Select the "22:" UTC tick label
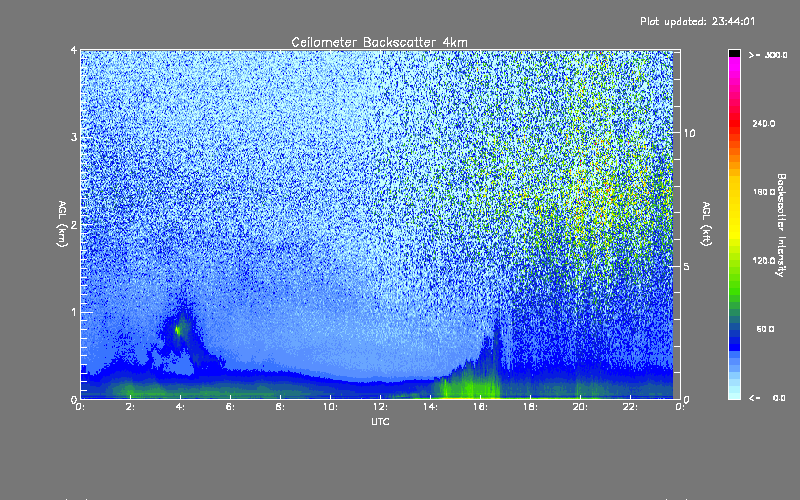Image resolution: width=800 pixels, height=500 pixels. click(x=630, y=407)
